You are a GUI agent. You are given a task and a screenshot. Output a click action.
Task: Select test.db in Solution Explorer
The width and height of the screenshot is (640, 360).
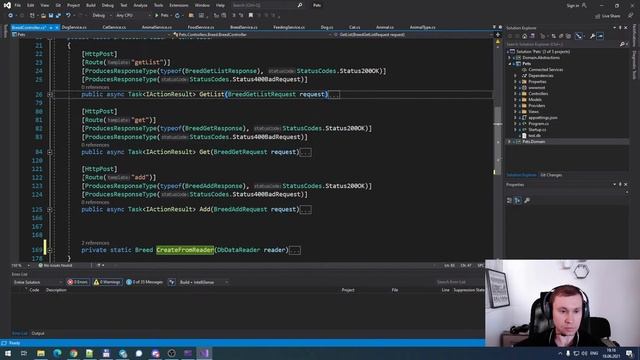[534, 136]
